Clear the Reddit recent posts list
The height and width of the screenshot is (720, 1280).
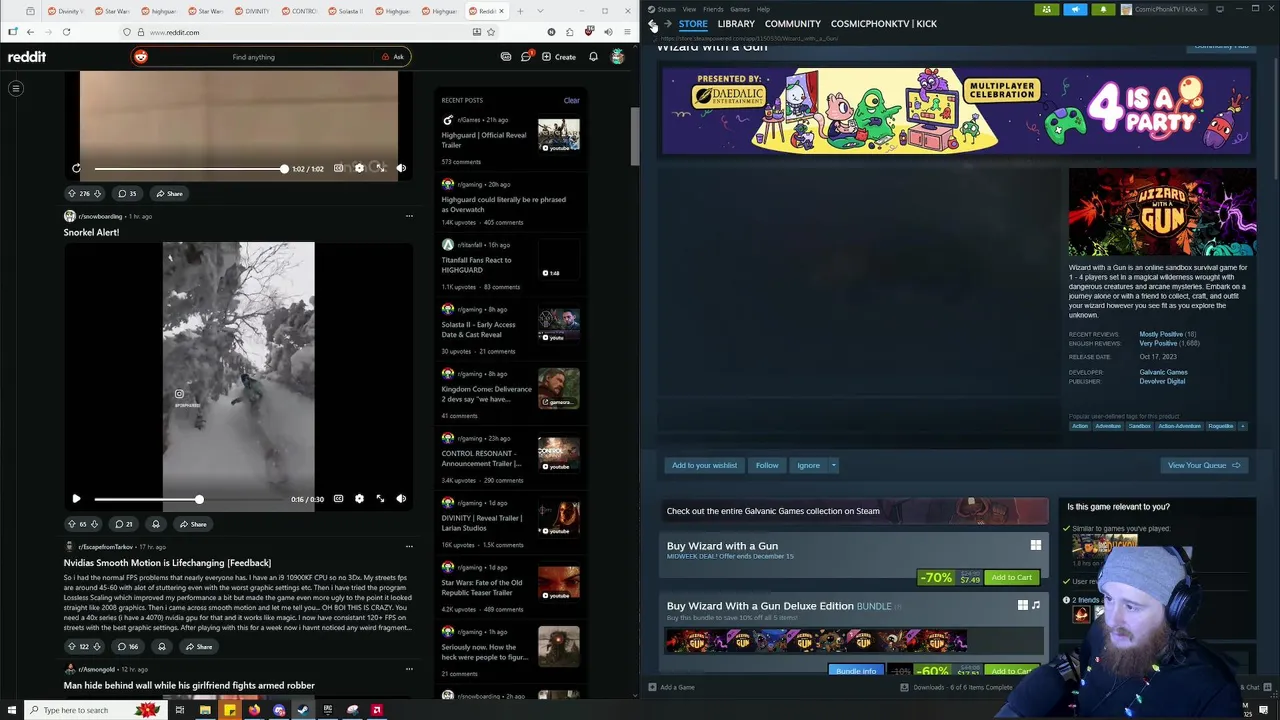point(571,100)
